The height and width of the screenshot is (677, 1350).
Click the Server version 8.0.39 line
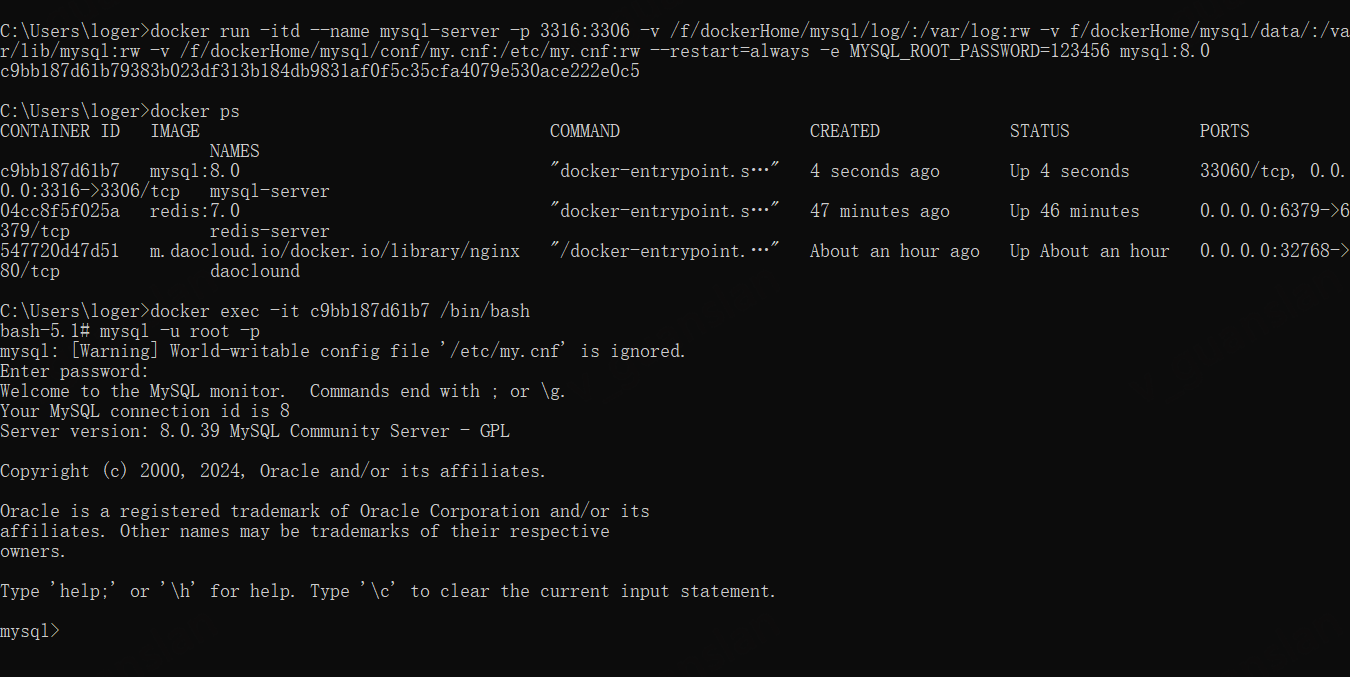(255, 431)
